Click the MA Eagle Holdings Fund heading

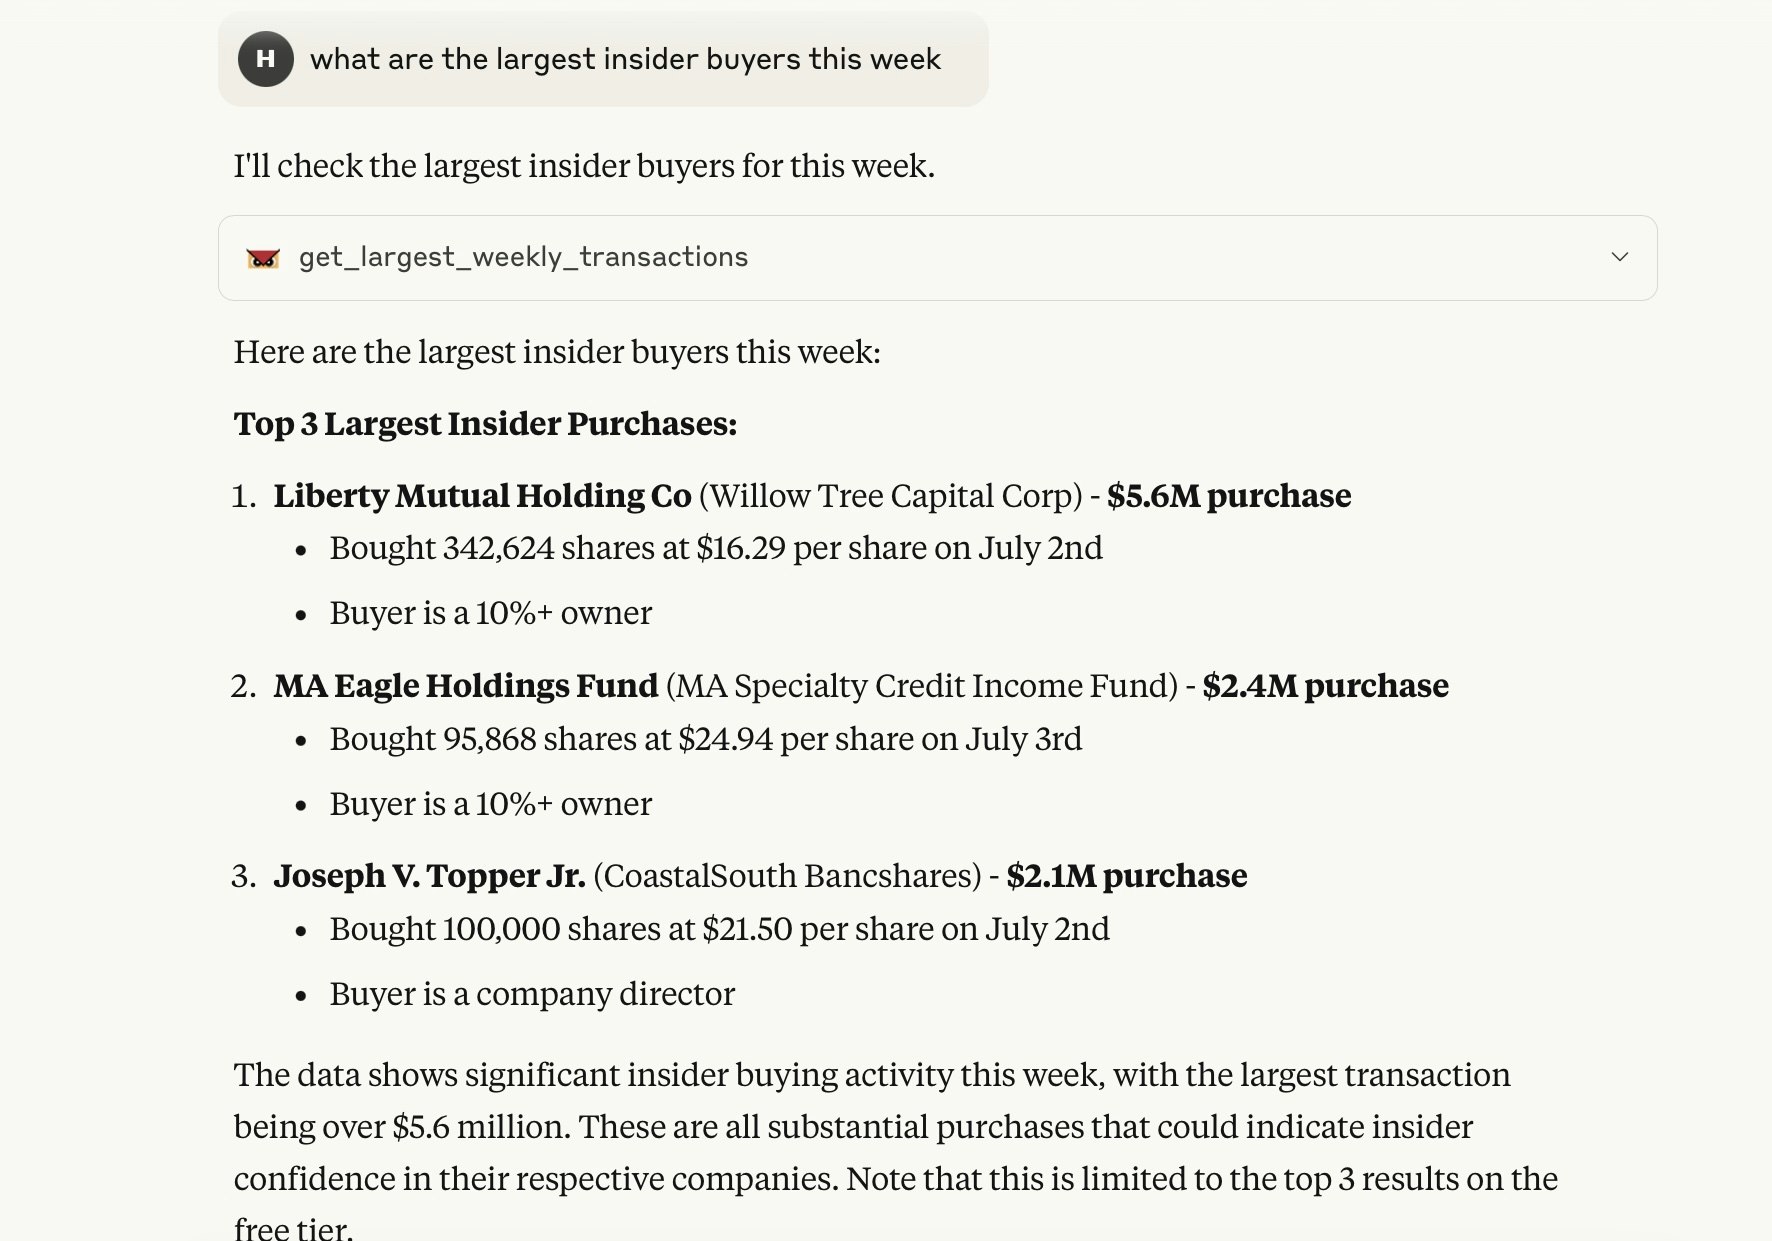click(466, 686)
